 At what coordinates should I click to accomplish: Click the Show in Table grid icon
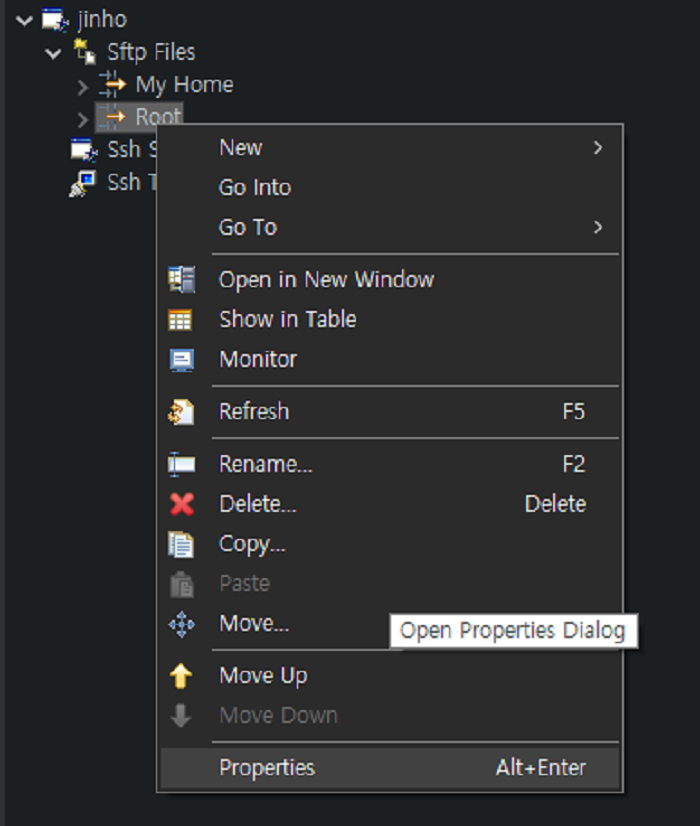point(181,320)
